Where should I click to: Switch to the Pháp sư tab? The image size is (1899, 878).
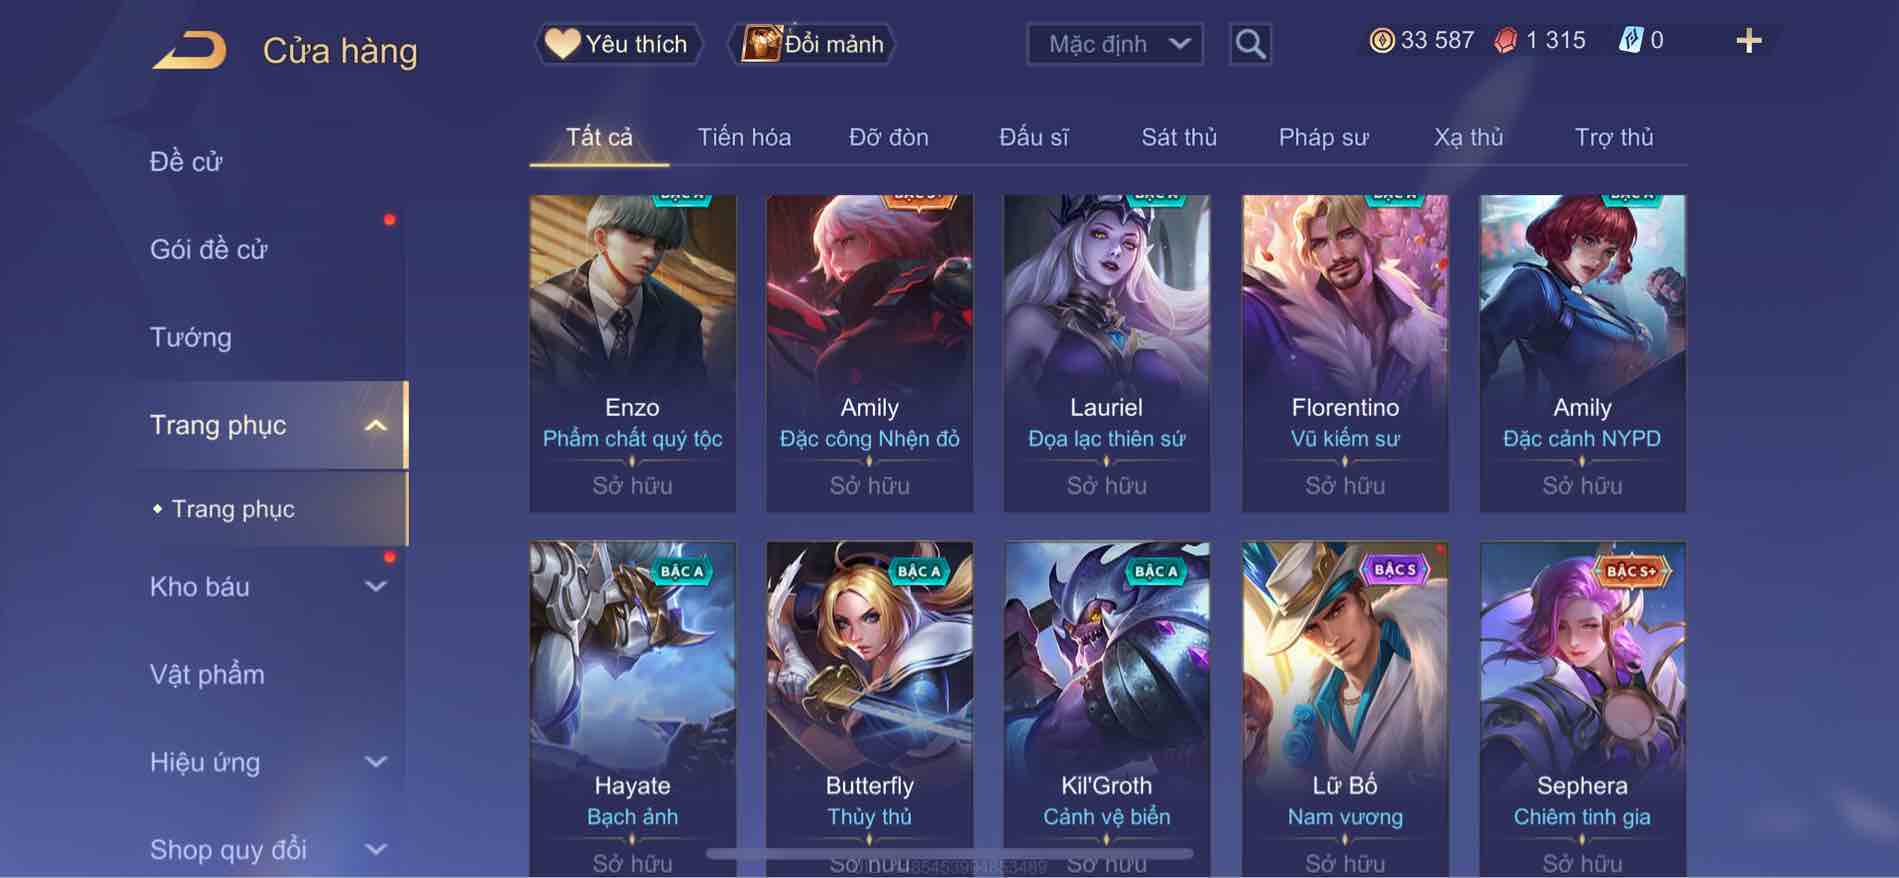pos(1323,137)
